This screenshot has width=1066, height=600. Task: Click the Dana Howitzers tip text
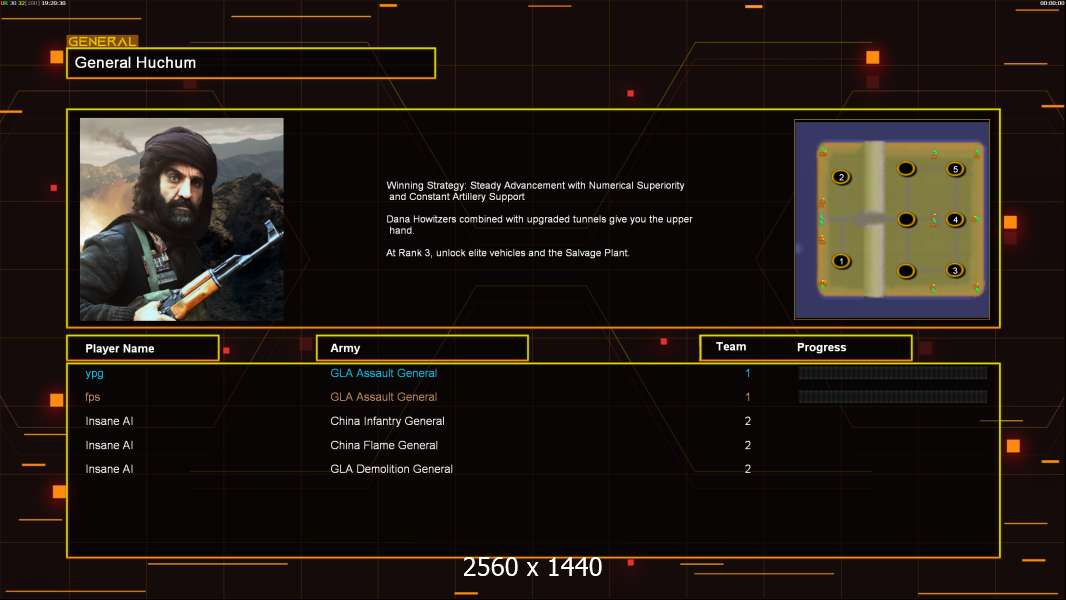pos(539,225)
